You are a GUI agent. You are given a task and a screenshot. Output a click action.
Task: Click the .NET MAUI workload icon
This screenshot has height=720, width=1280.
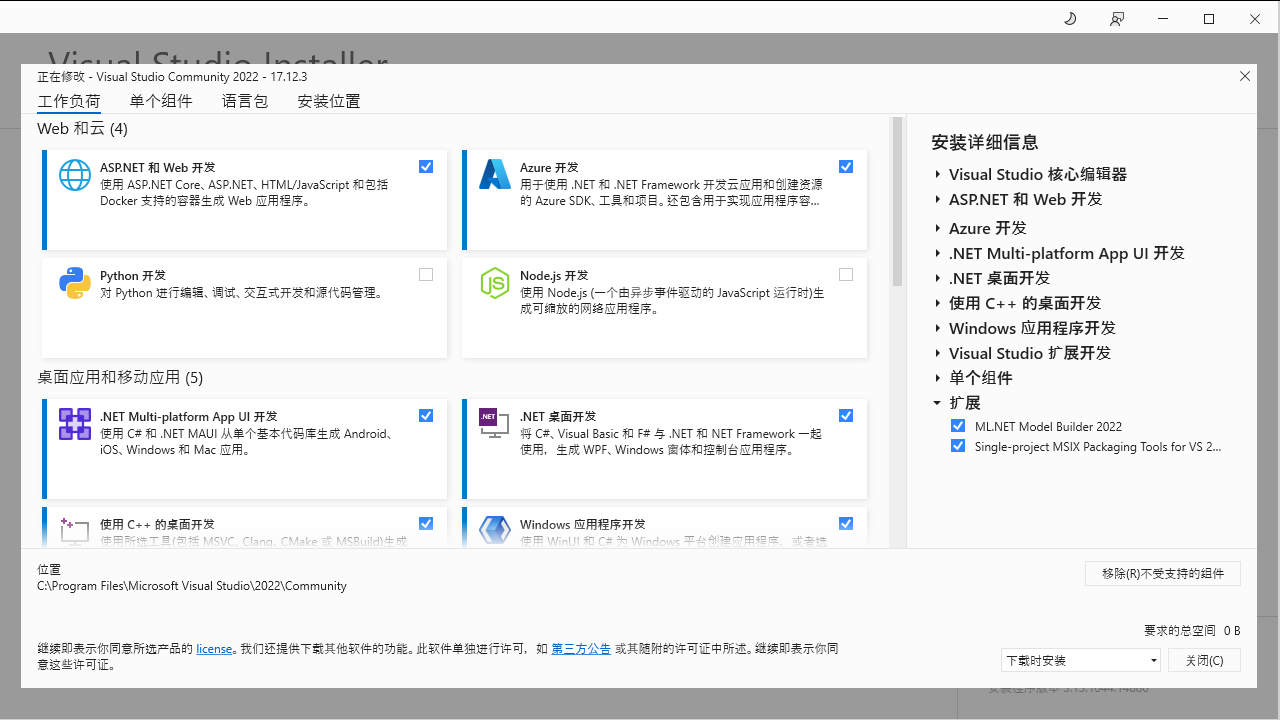tap(75, 424)
